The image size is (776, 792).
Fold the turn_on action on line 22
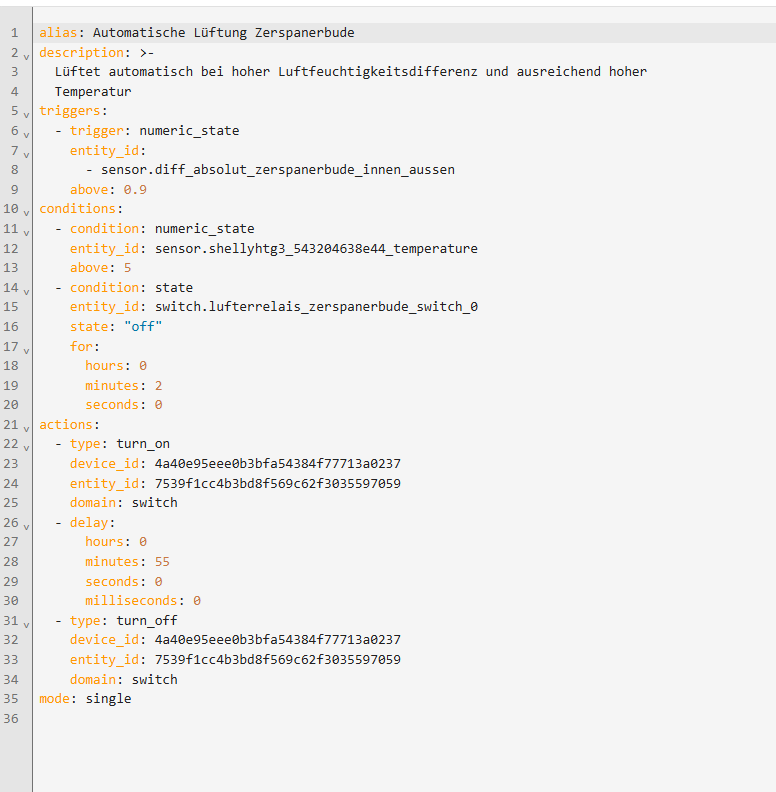pyautogui.click(x=26, y=446)
